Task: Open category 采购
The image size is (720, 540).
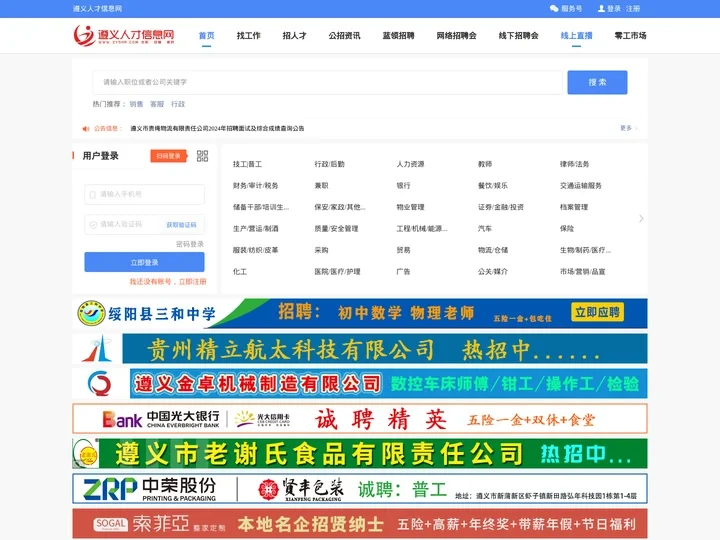Action: pos(321,250)
